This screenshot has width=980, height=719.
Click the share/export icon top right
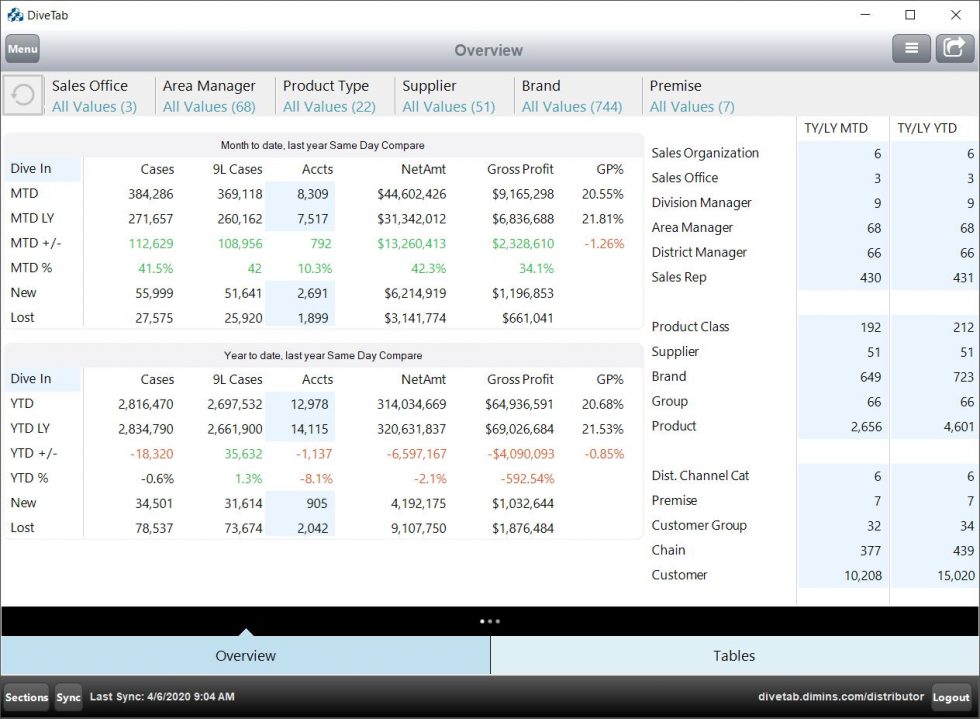click(953, 47)
